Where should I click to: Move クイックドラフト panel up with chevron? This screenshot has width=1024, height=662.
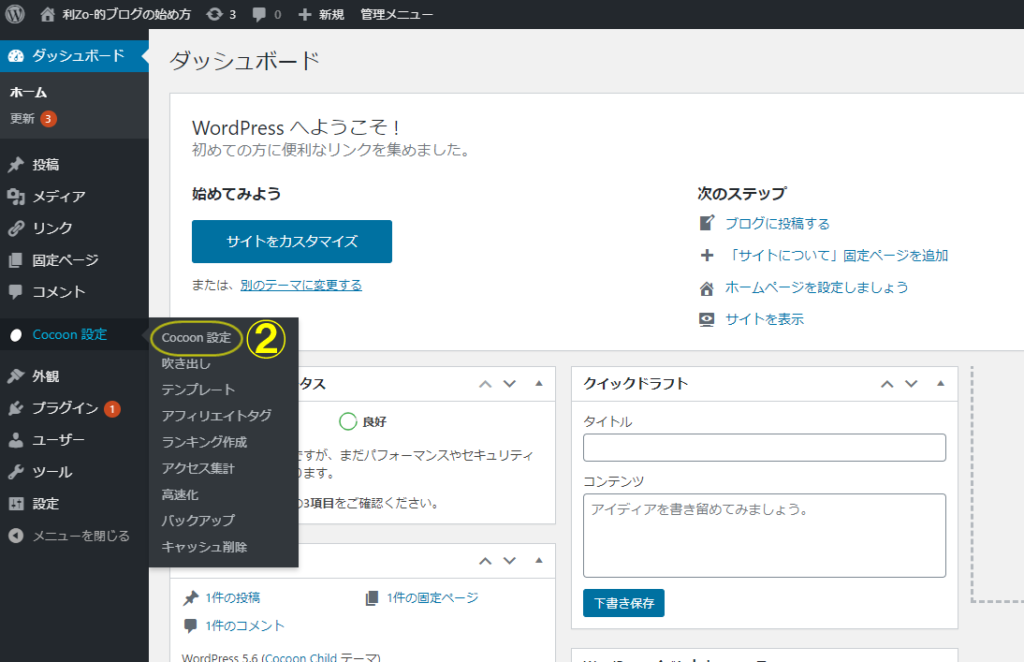886,384
